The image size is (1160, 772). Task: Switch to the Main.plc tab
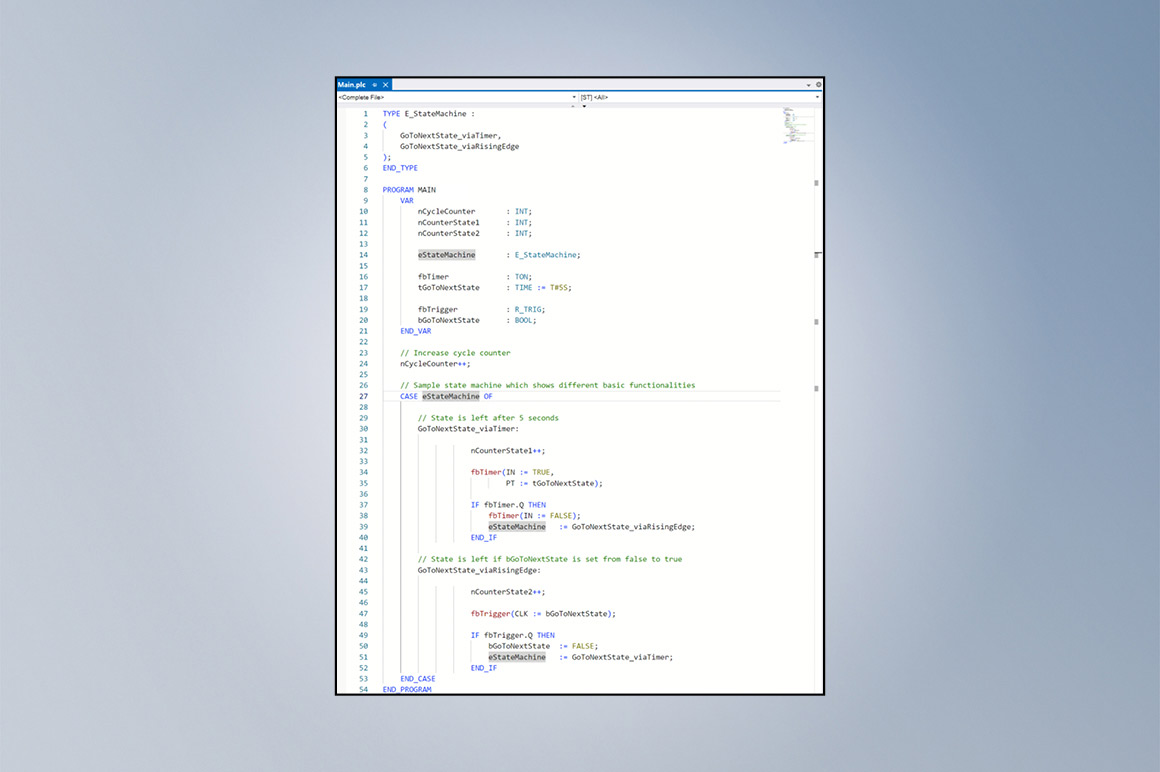(352, 85)
